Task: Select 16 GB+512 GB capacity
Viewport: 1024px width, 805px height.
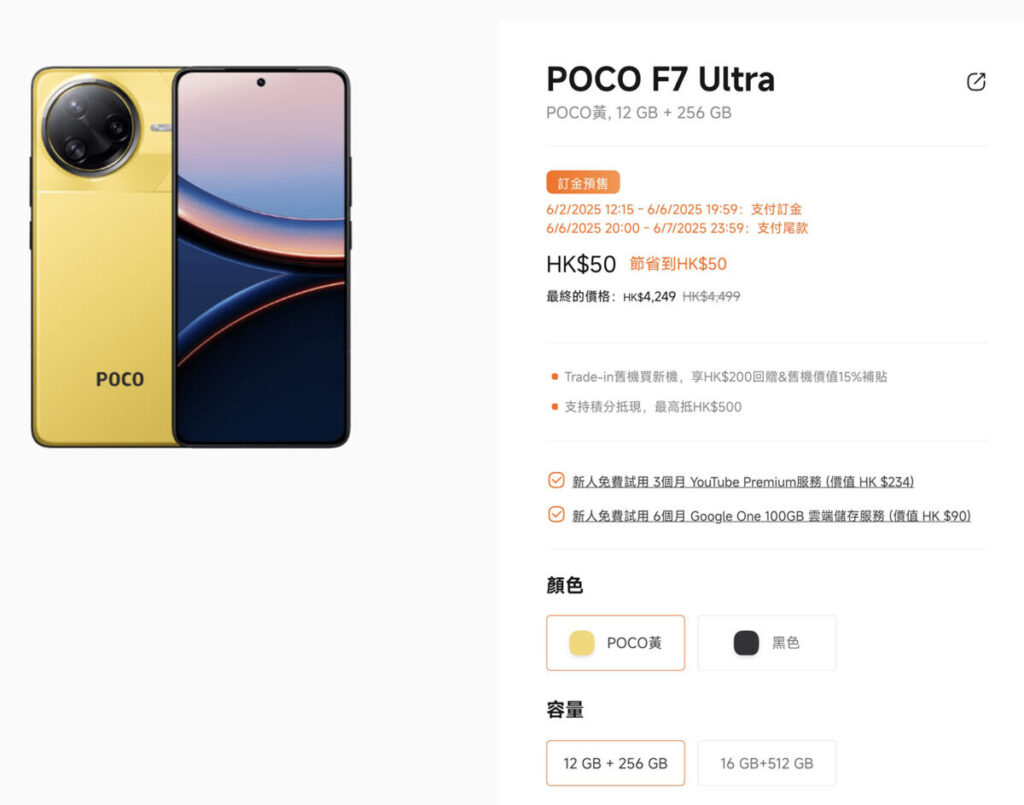Action: (767, 763)
